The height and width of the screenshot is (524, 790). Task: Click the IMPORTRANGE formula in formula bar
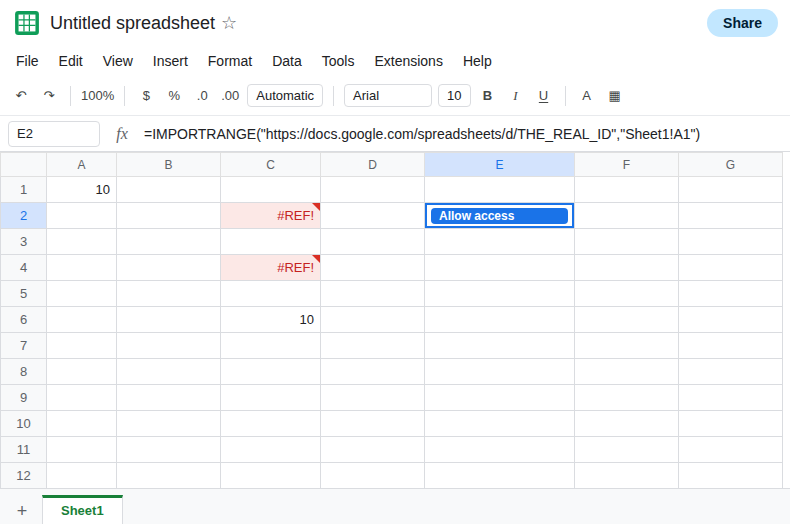pos(422,134)
